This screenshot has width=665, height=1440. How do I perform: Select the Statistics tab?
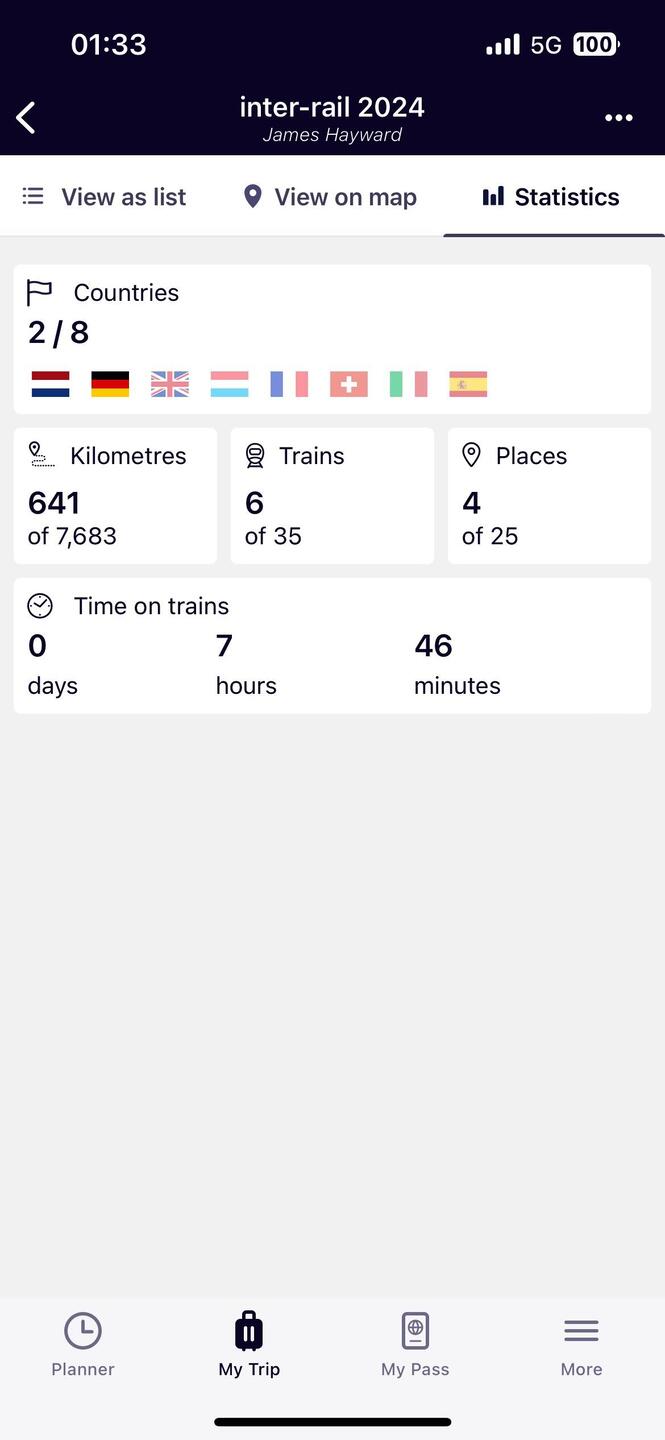point(553,197)
